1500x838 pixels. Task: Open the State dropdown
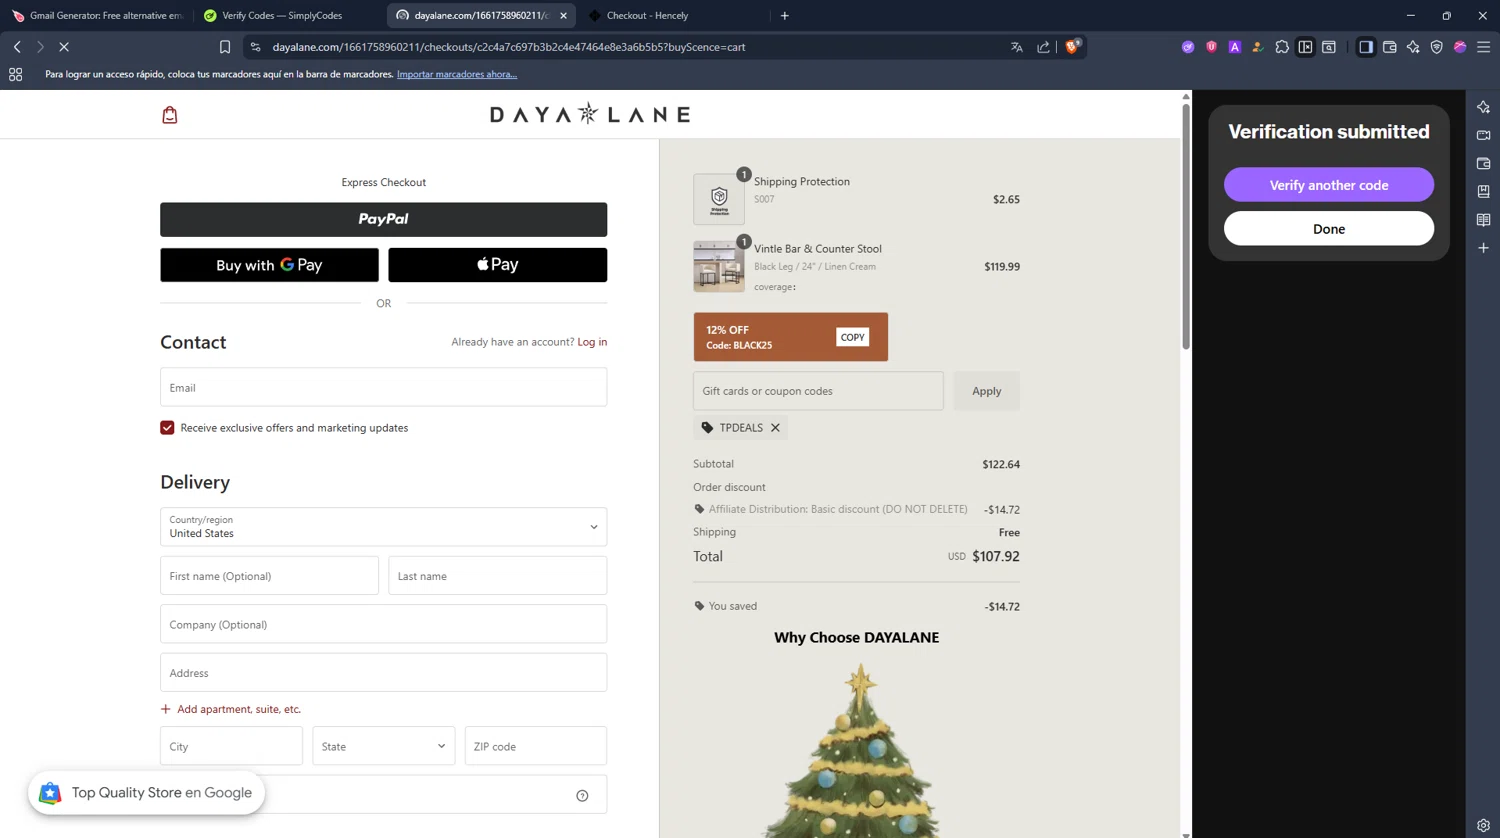point(383,746)
